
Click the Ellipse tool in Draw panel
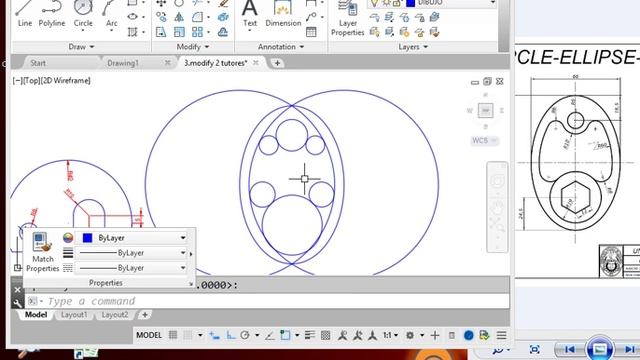click(132, 17)
